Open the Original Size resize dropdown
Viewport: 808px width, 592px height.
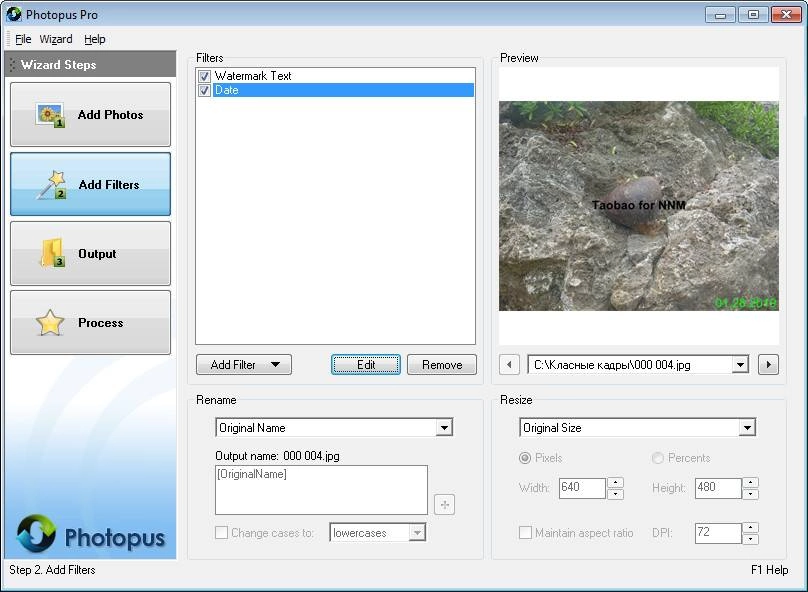pyautogui.click(x=747, y=428)
